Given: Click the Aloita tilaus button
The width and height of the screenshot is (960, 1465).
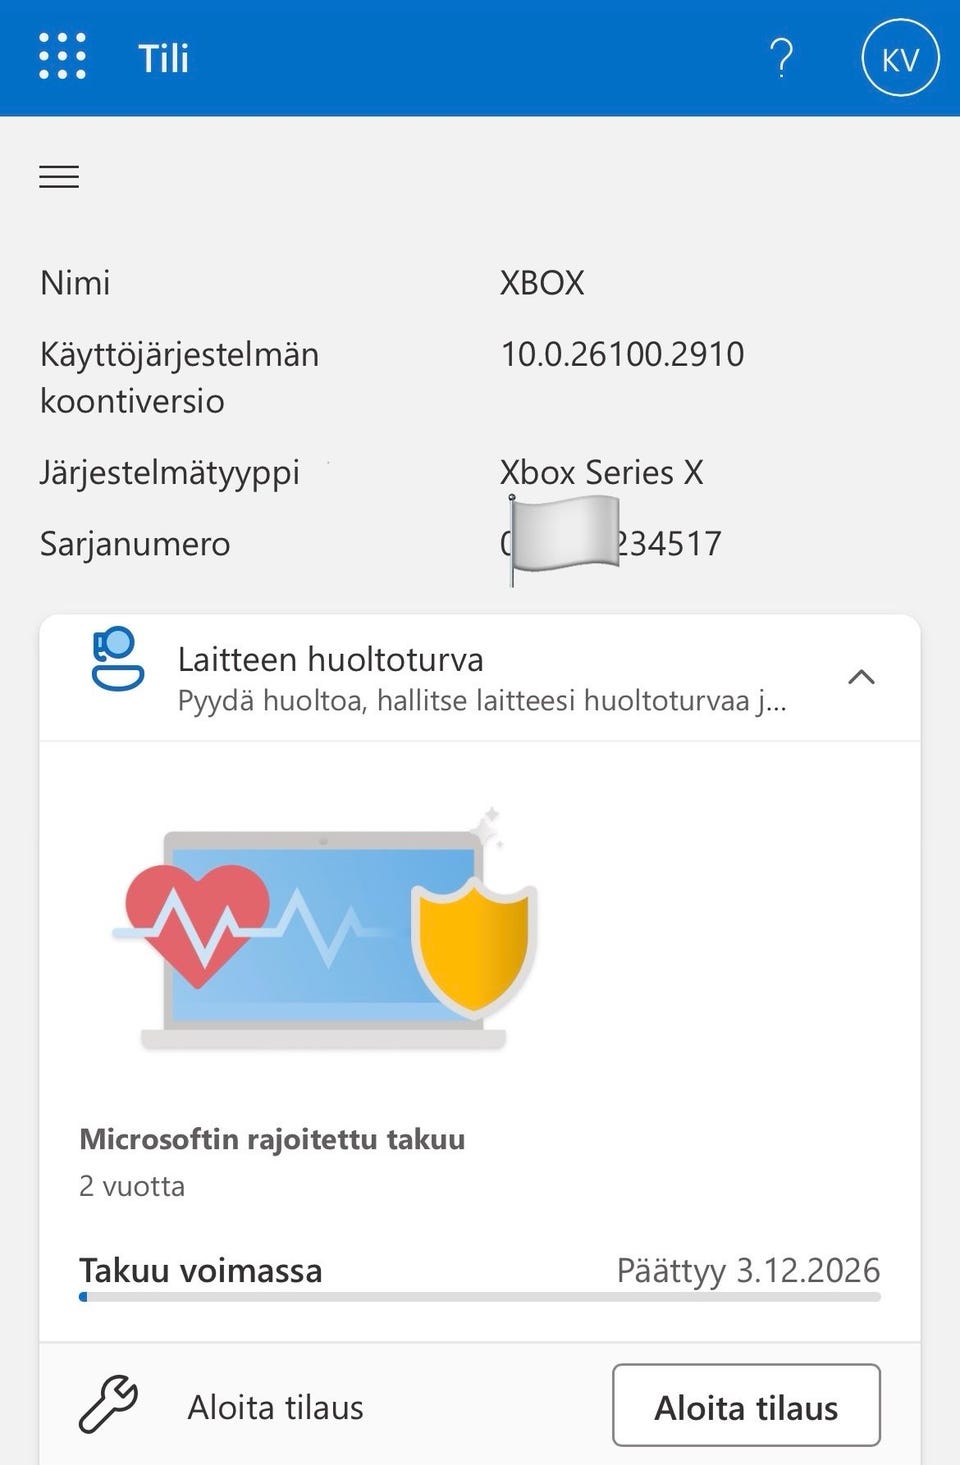Looking at the screenshot, I should click(746, 1405).
